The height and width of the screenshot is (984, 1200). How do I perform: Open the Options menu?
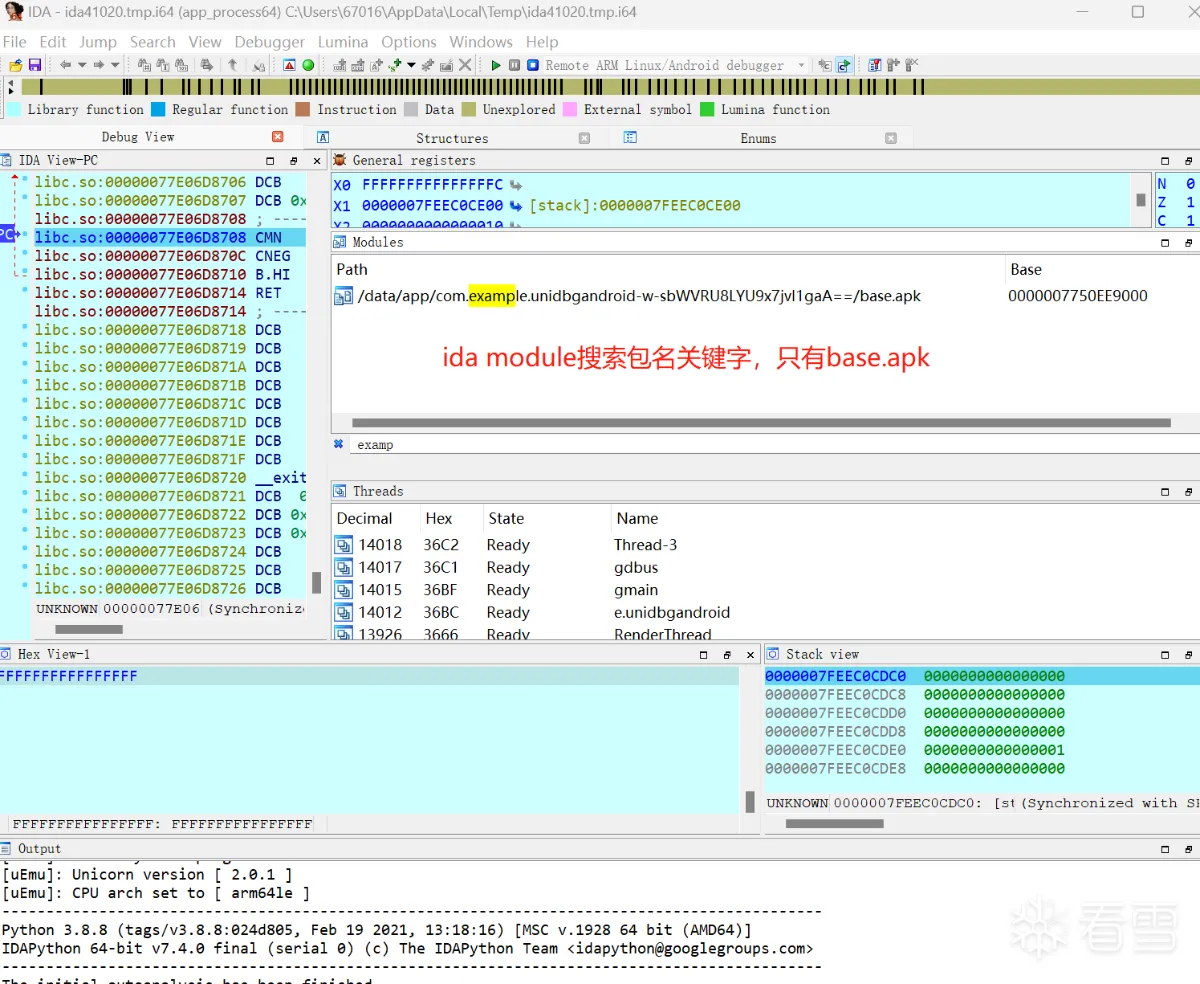tap(408, 42)
